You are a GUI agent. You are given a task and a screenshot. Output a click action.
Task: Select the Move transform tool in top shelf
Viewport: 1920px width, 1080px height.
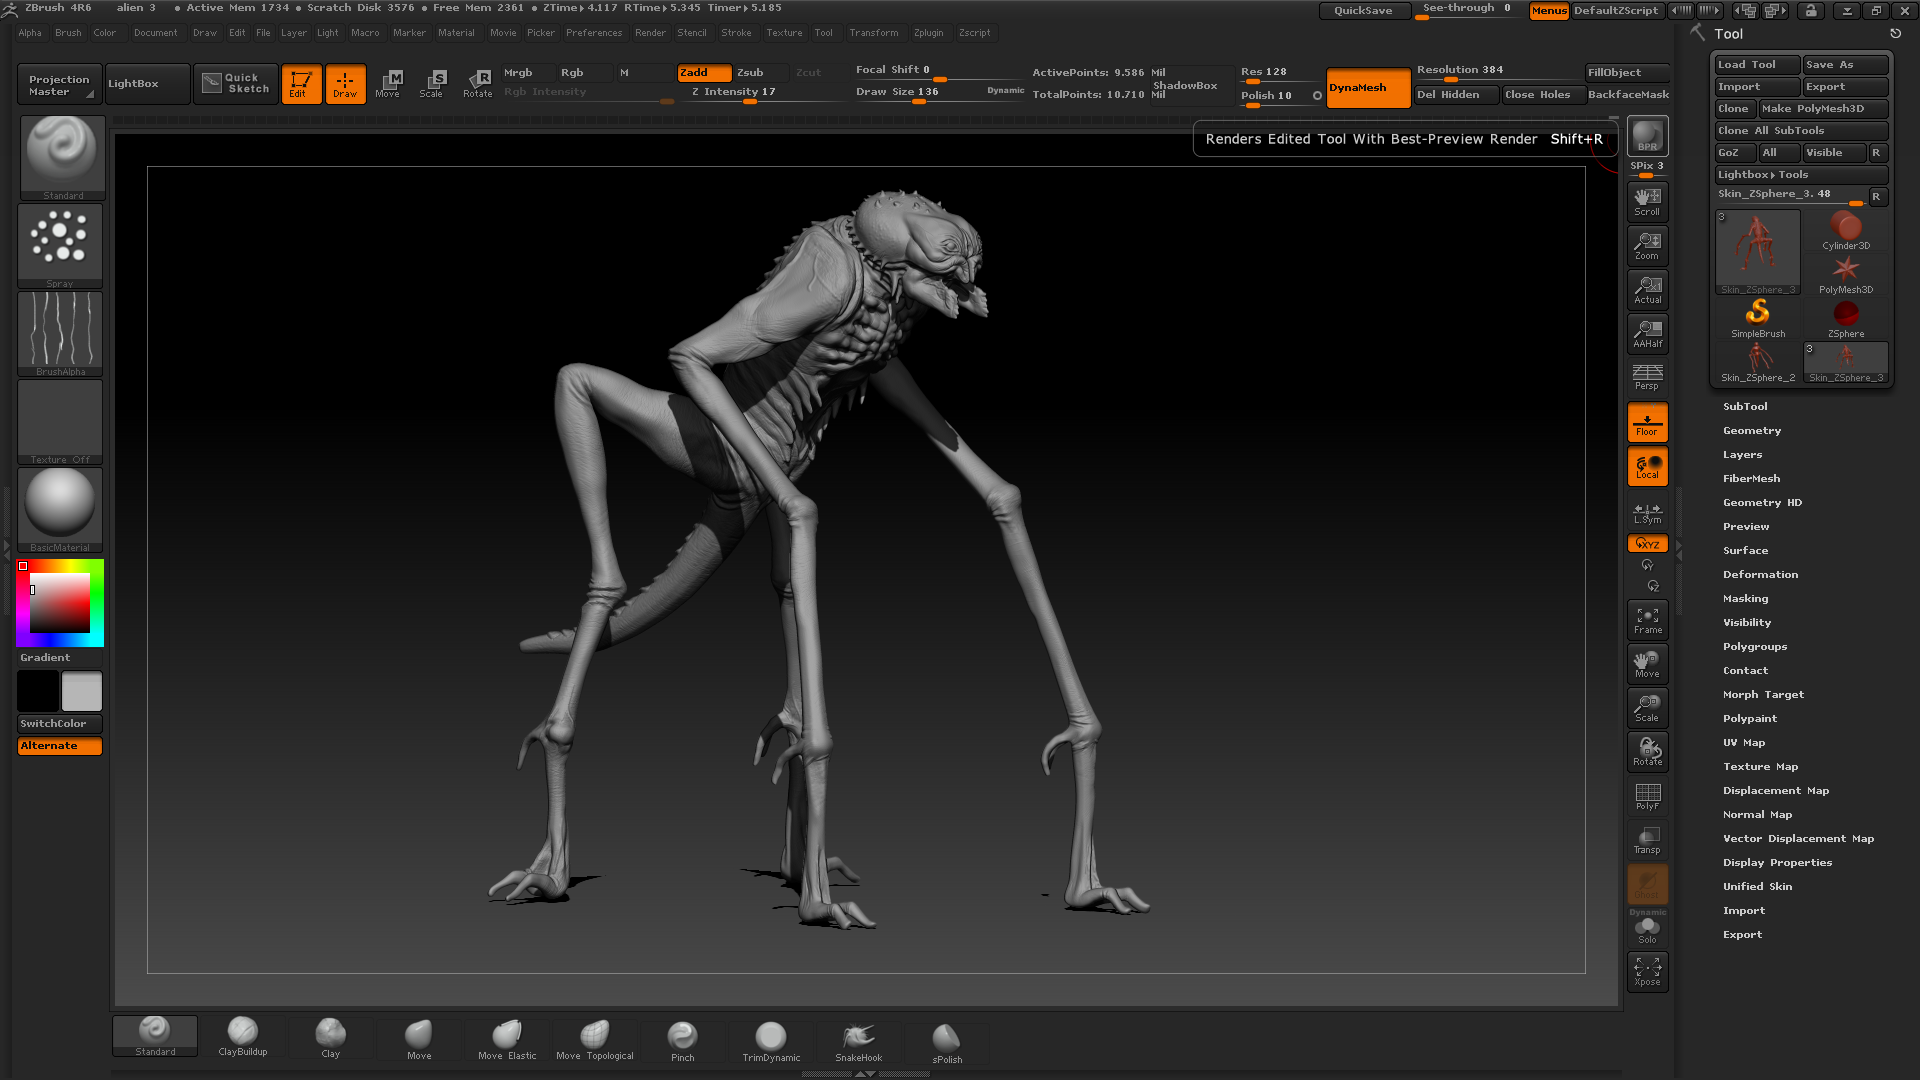pos(388,84)
